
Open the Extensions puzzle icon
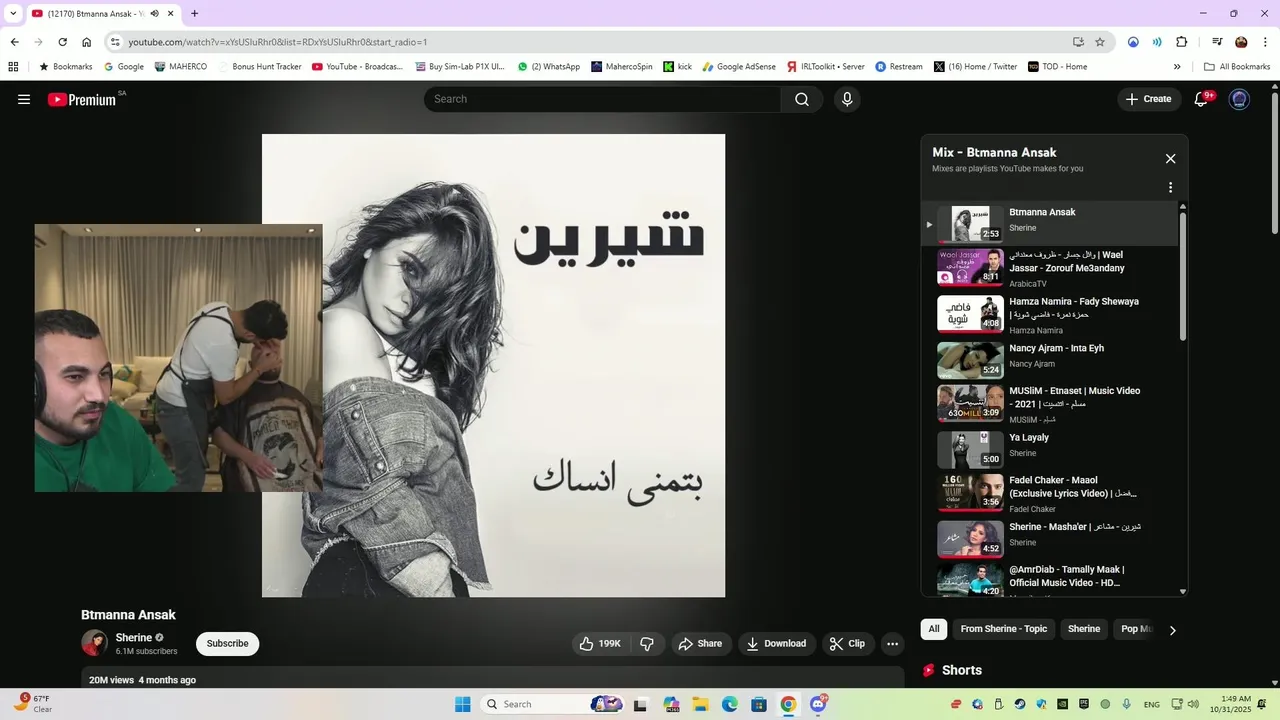(x=1182, y=42)
